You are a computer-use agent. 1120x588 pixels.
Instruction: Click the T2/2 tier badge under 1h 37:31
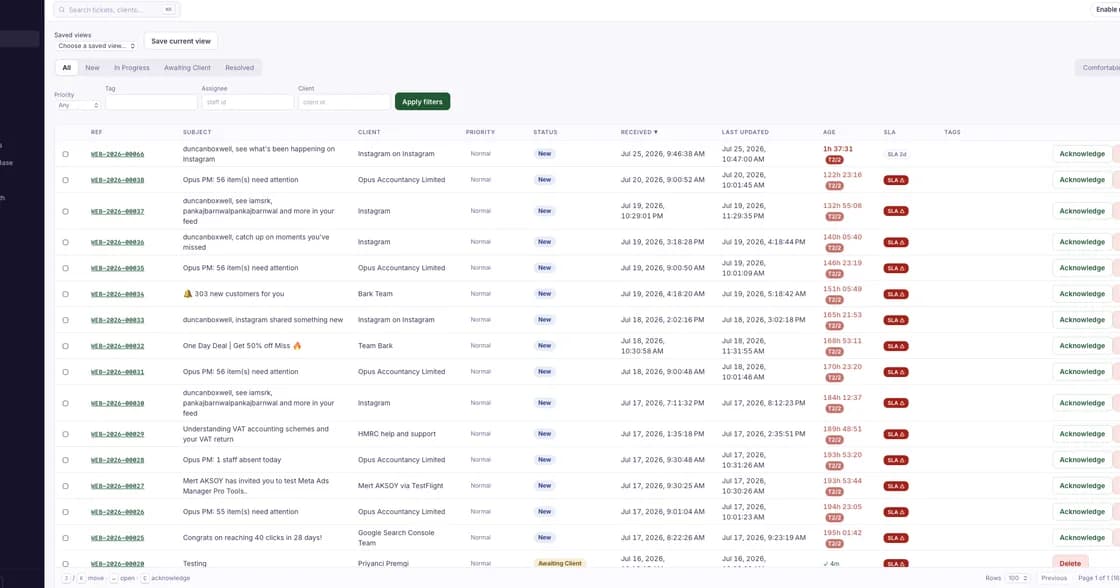834,160
